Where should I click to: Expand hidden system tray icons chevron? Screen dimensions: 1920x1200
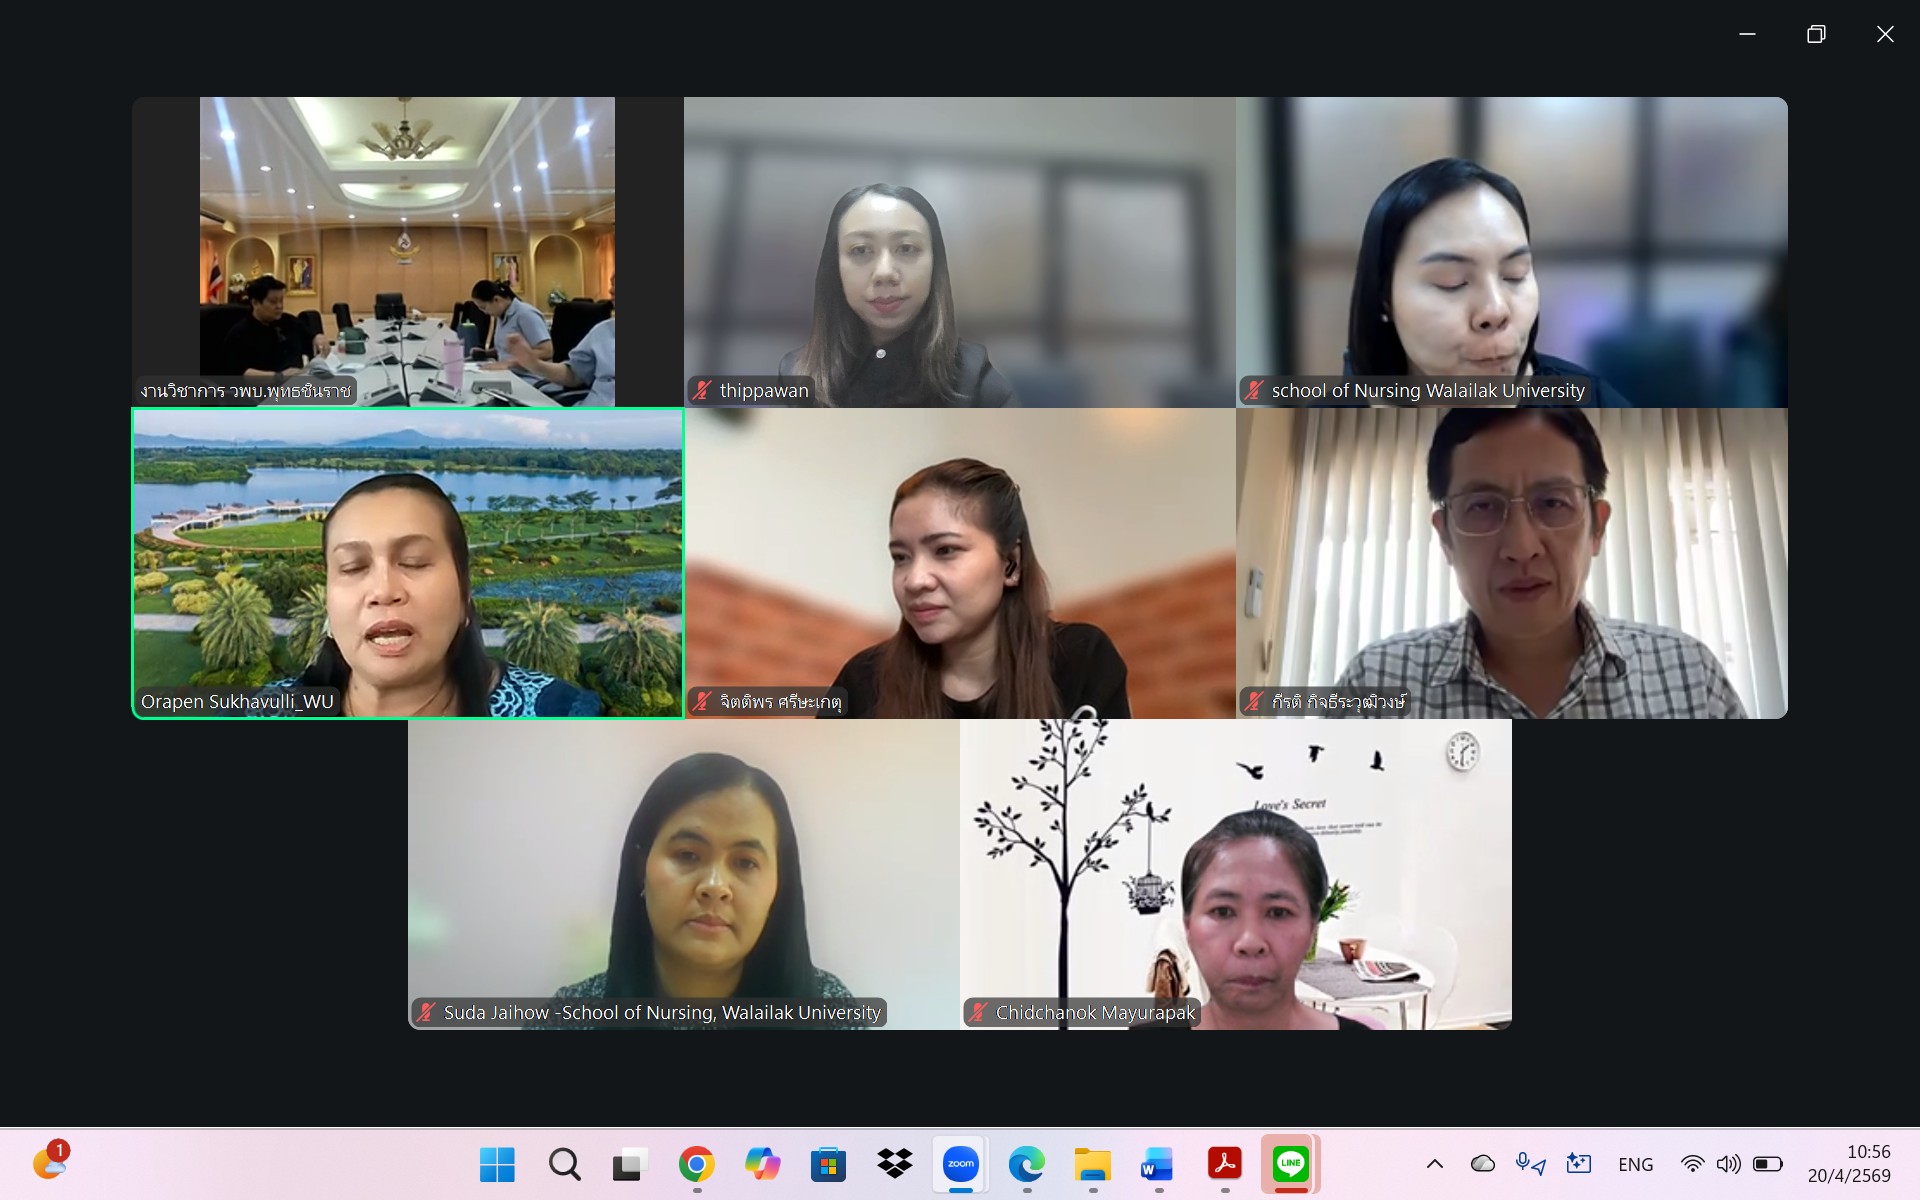click(x=1434, y=1164)
